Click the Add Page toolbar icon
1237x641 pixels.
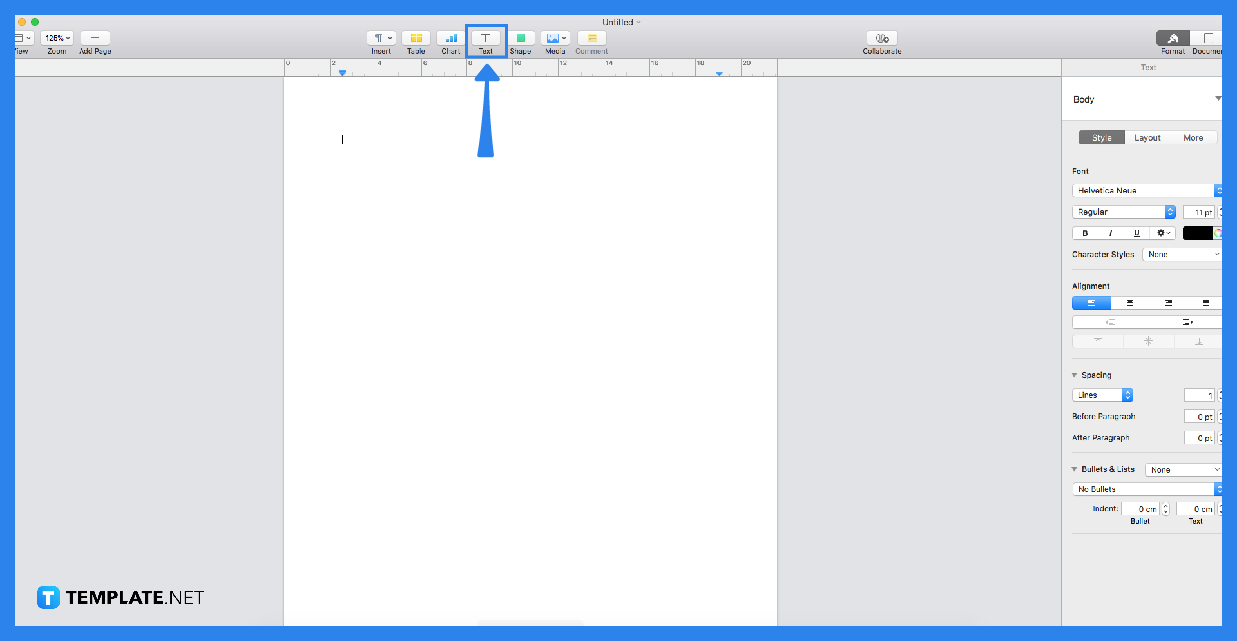pos(94,37)
